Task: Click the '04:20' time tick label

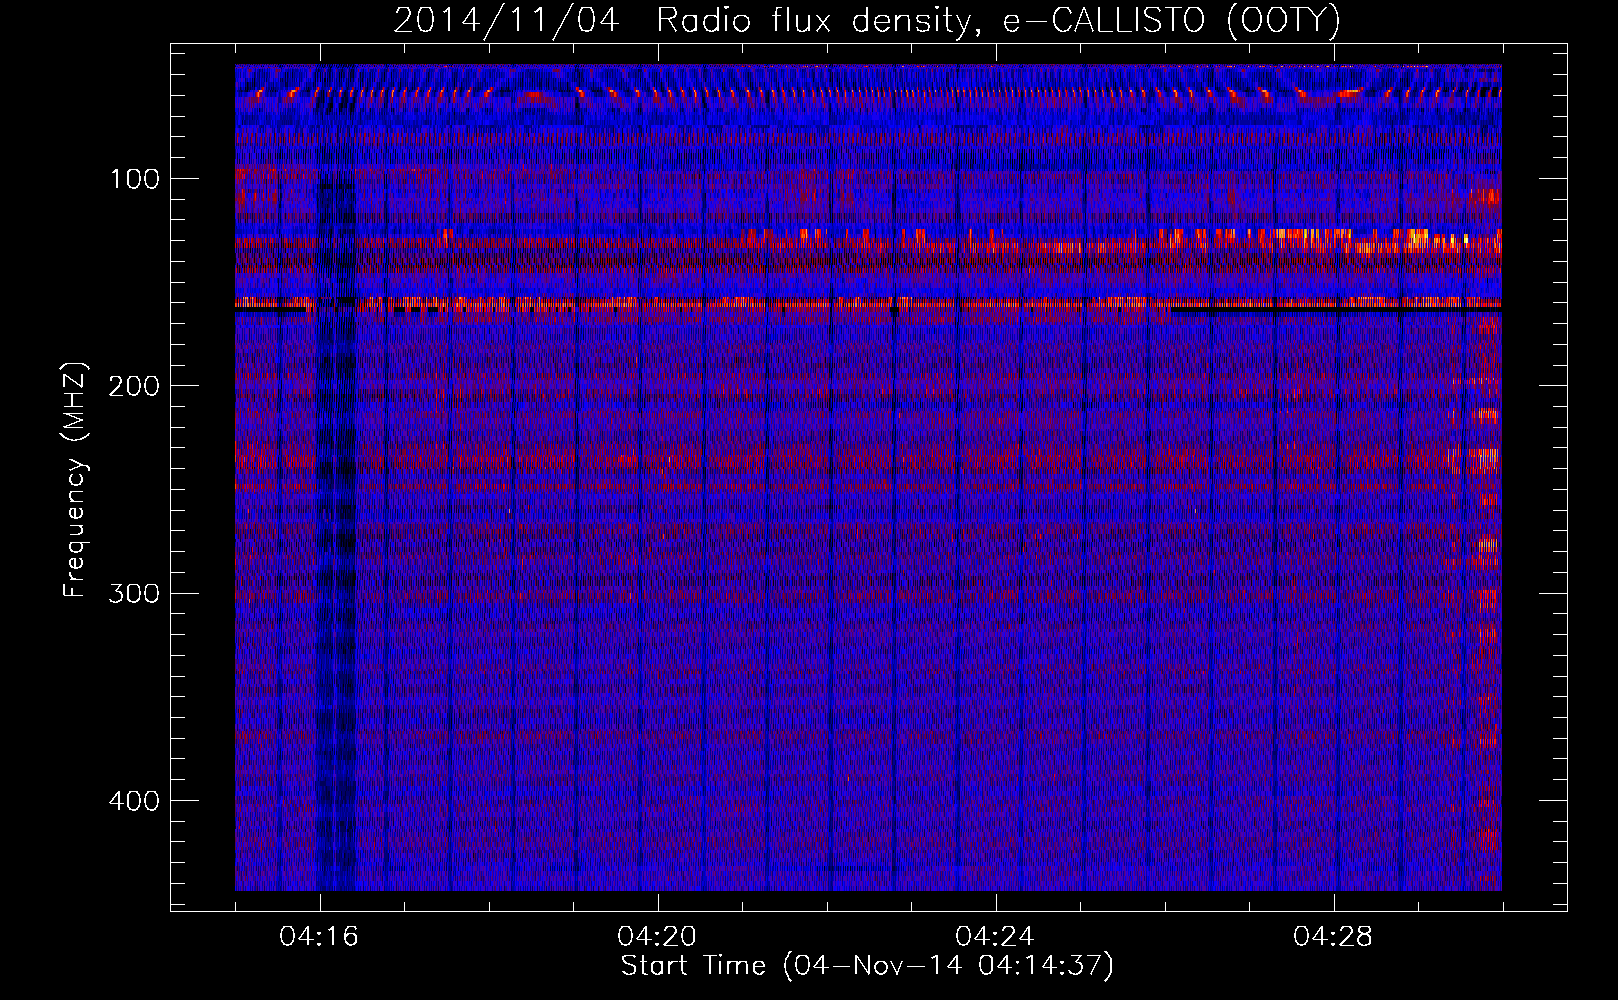Action: point(657,937)
